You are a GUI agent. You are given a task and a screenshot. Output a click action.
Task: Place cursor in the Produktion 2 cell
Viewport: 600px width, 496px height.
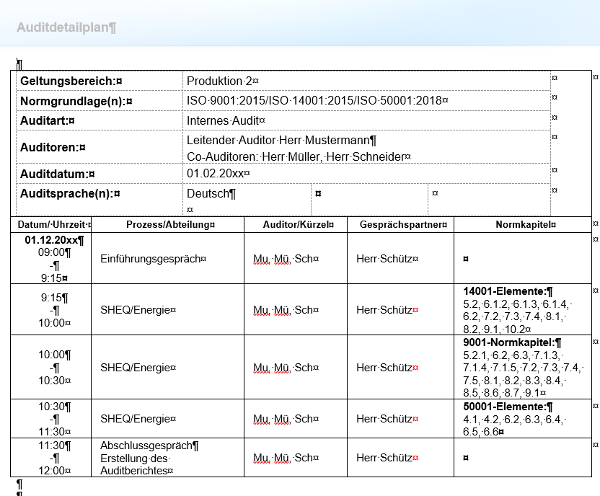pos(222,80)
